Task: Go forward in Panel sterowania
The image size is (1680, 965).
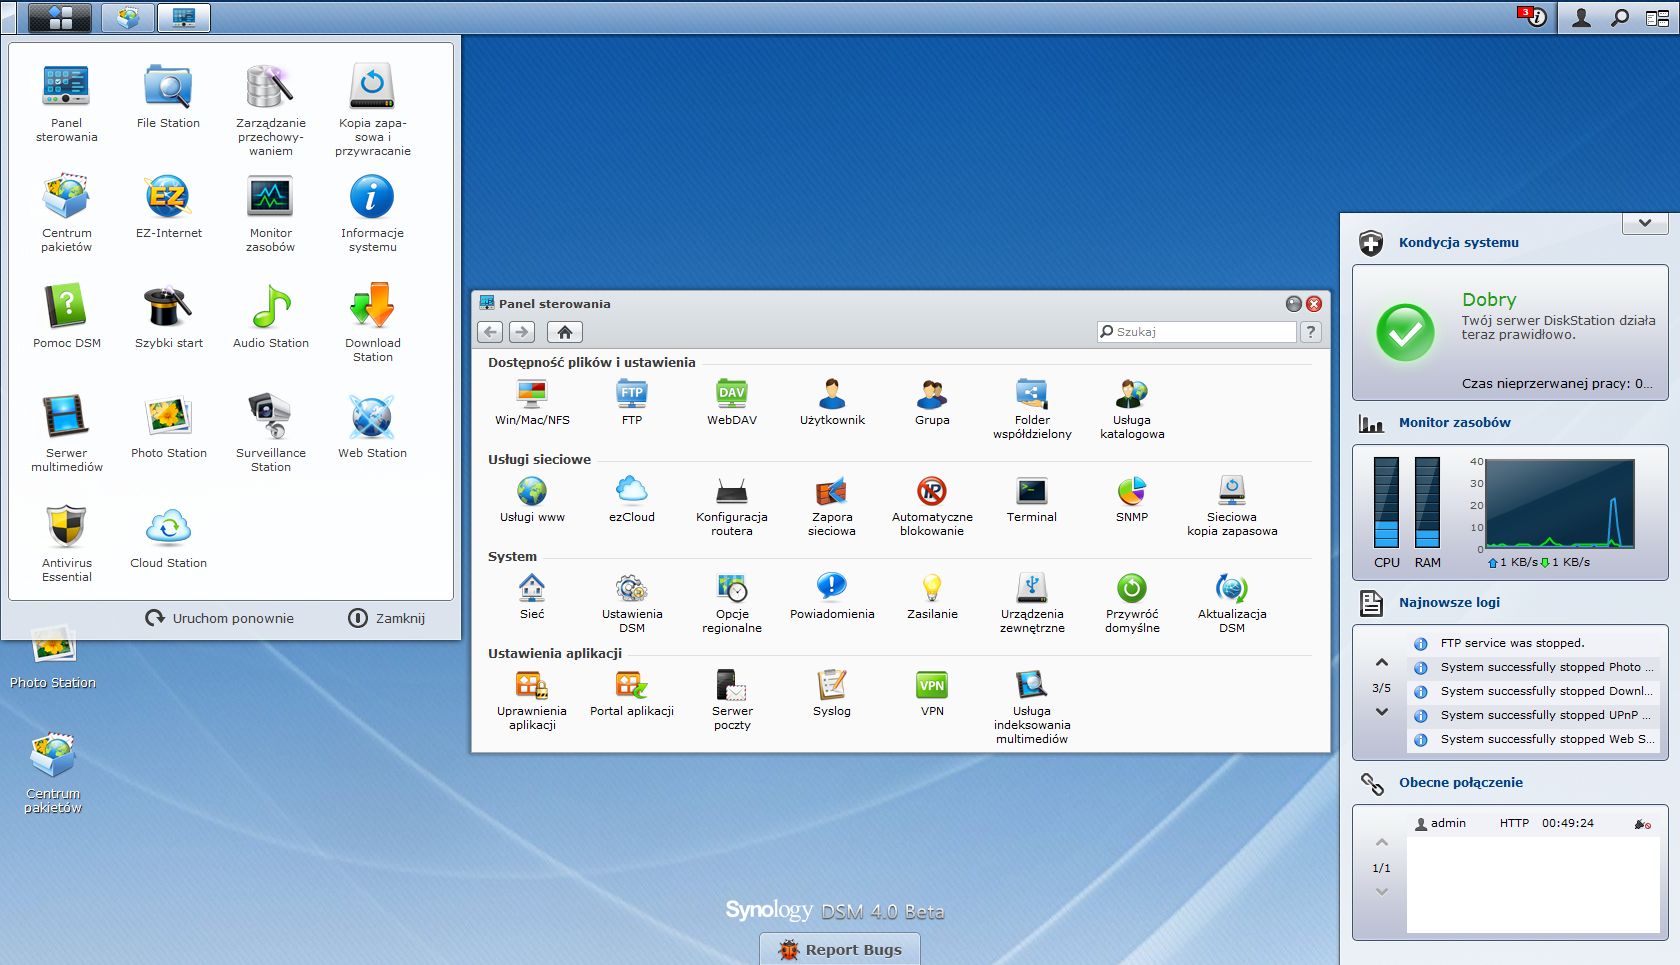Action: click(x=522, y=332)
